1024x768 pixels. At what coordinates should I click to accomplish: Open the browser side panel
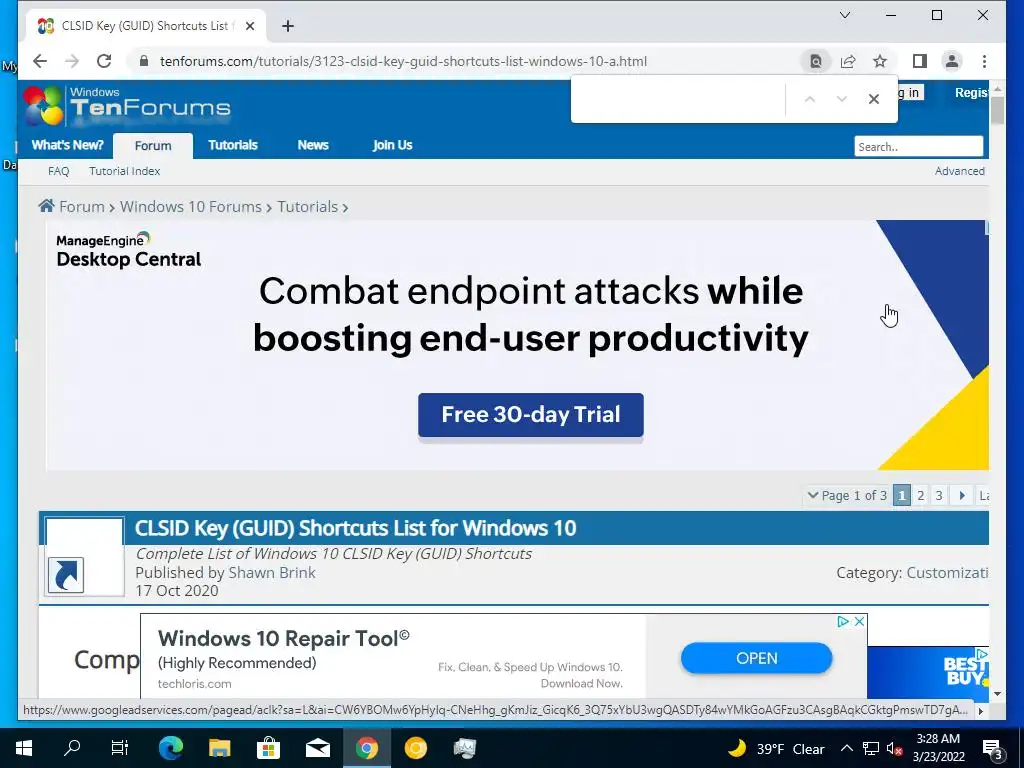(920, 61)
